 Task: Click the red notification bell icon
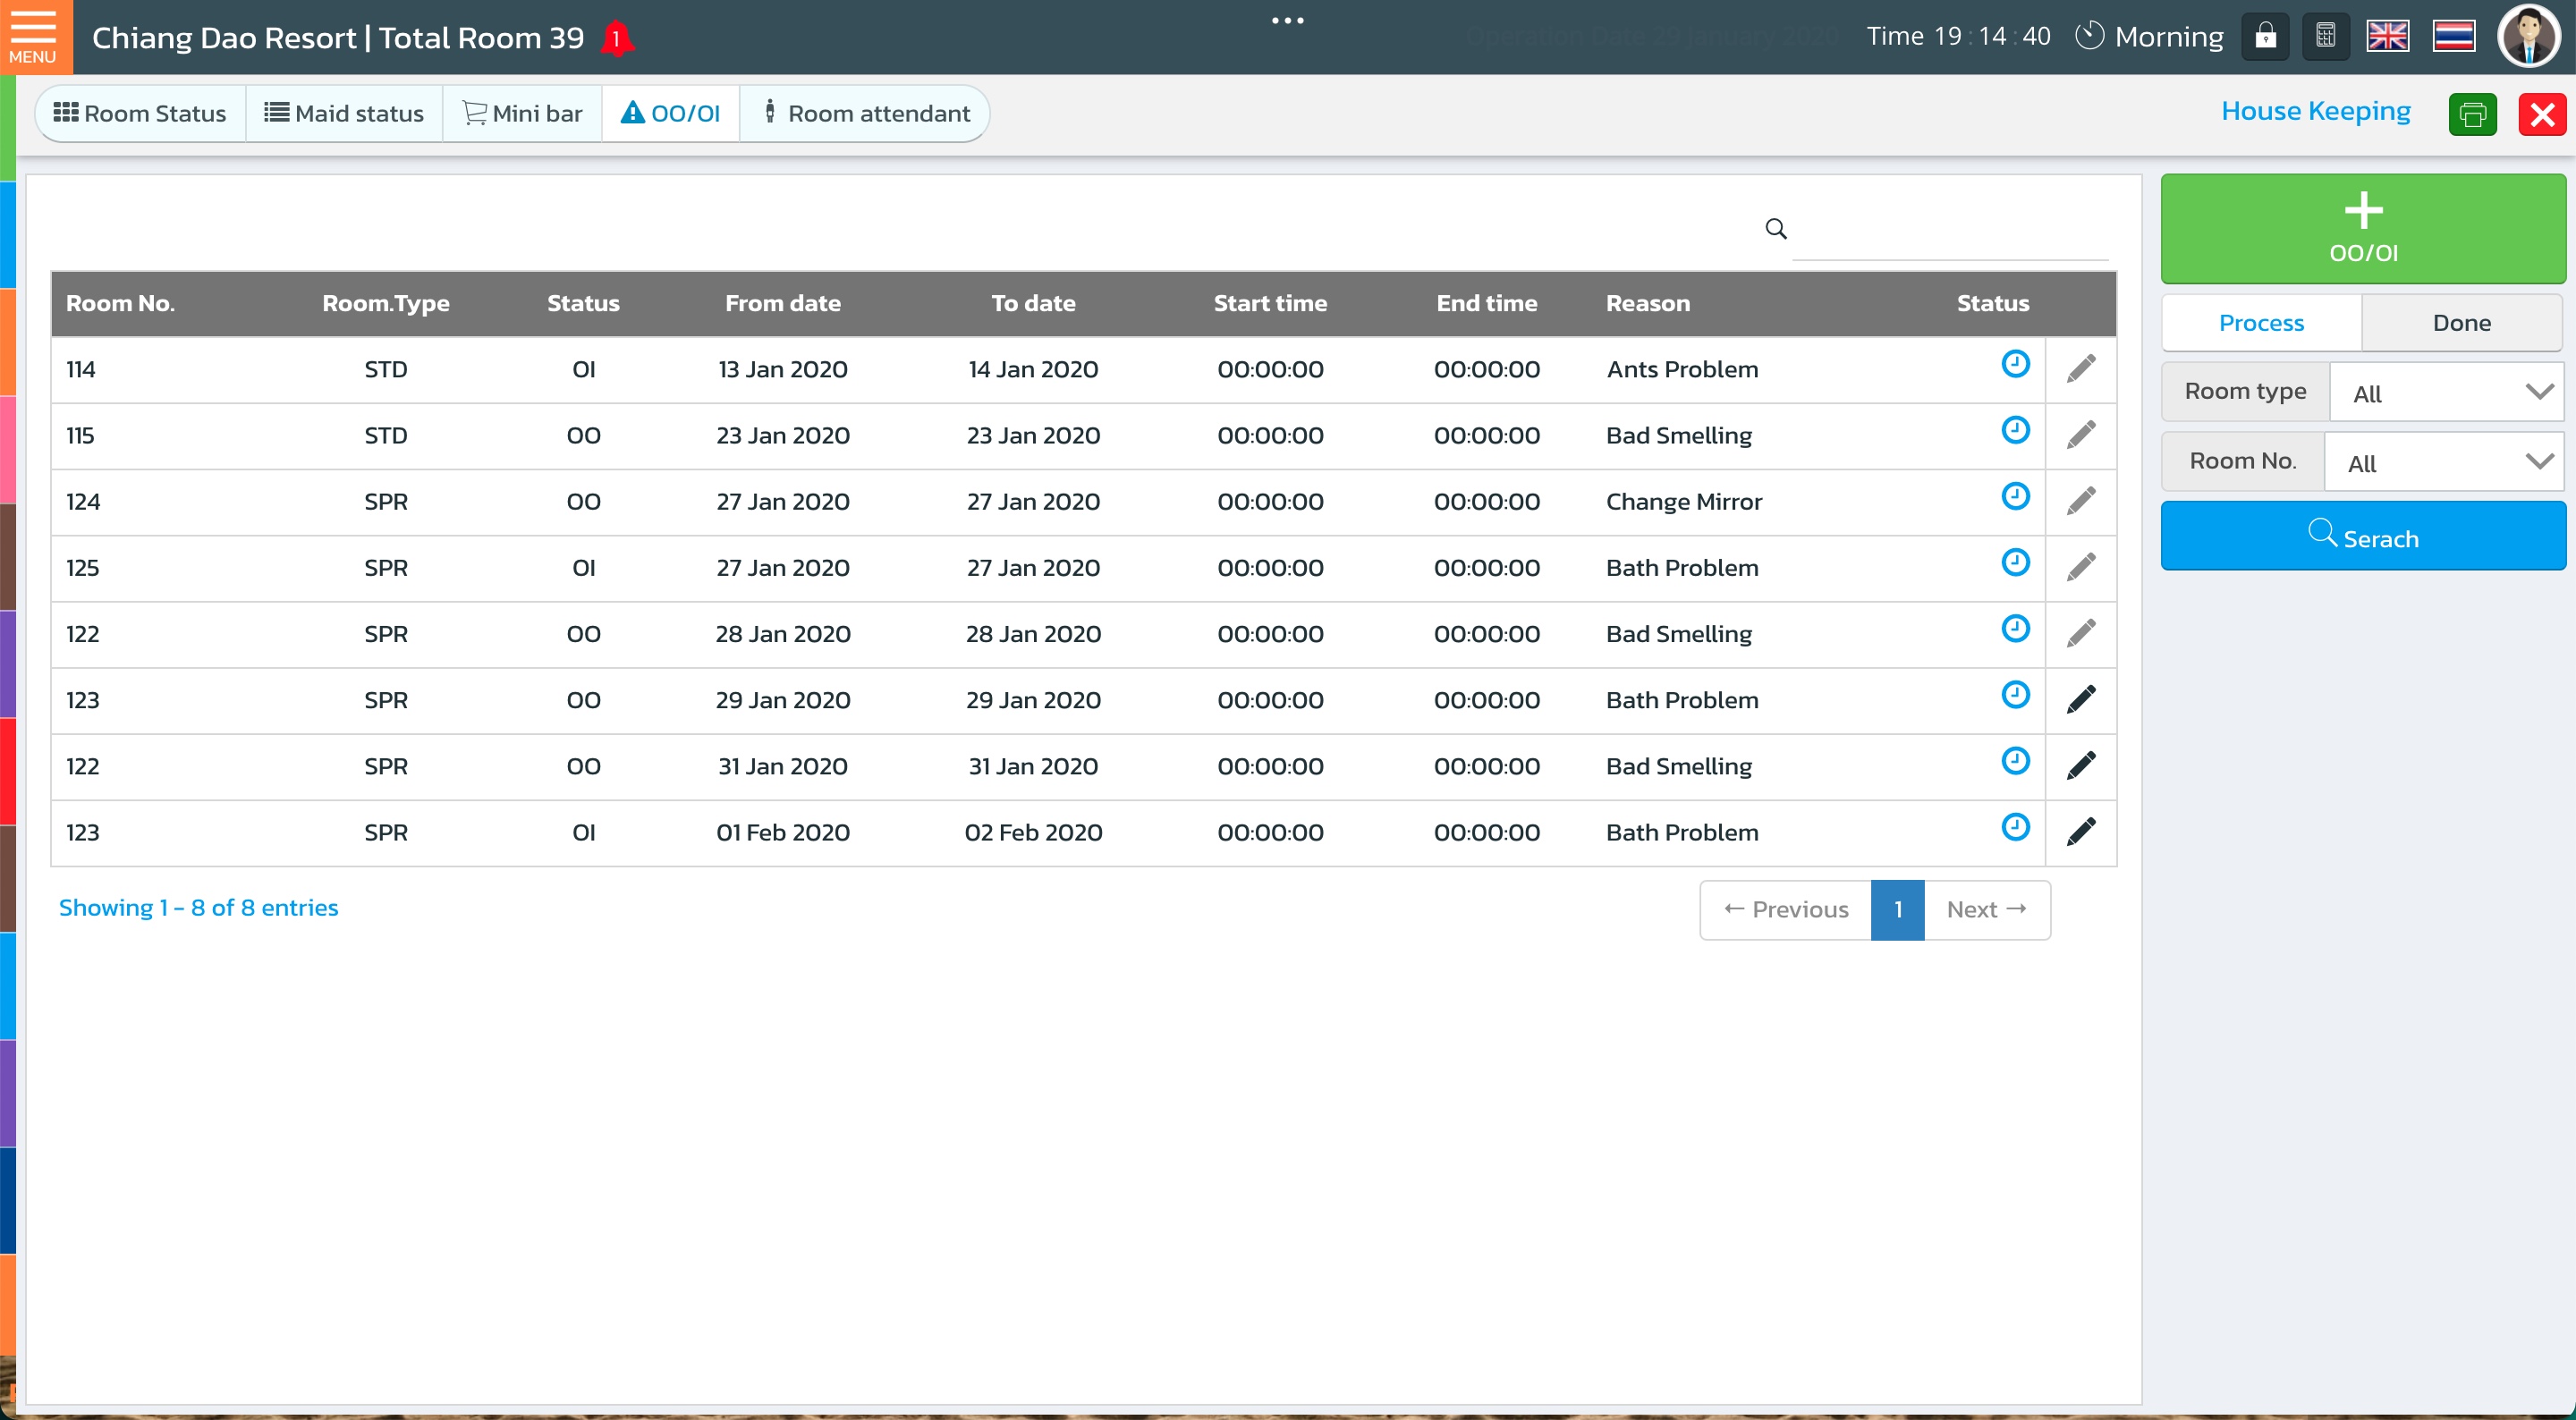pos(617,39)
